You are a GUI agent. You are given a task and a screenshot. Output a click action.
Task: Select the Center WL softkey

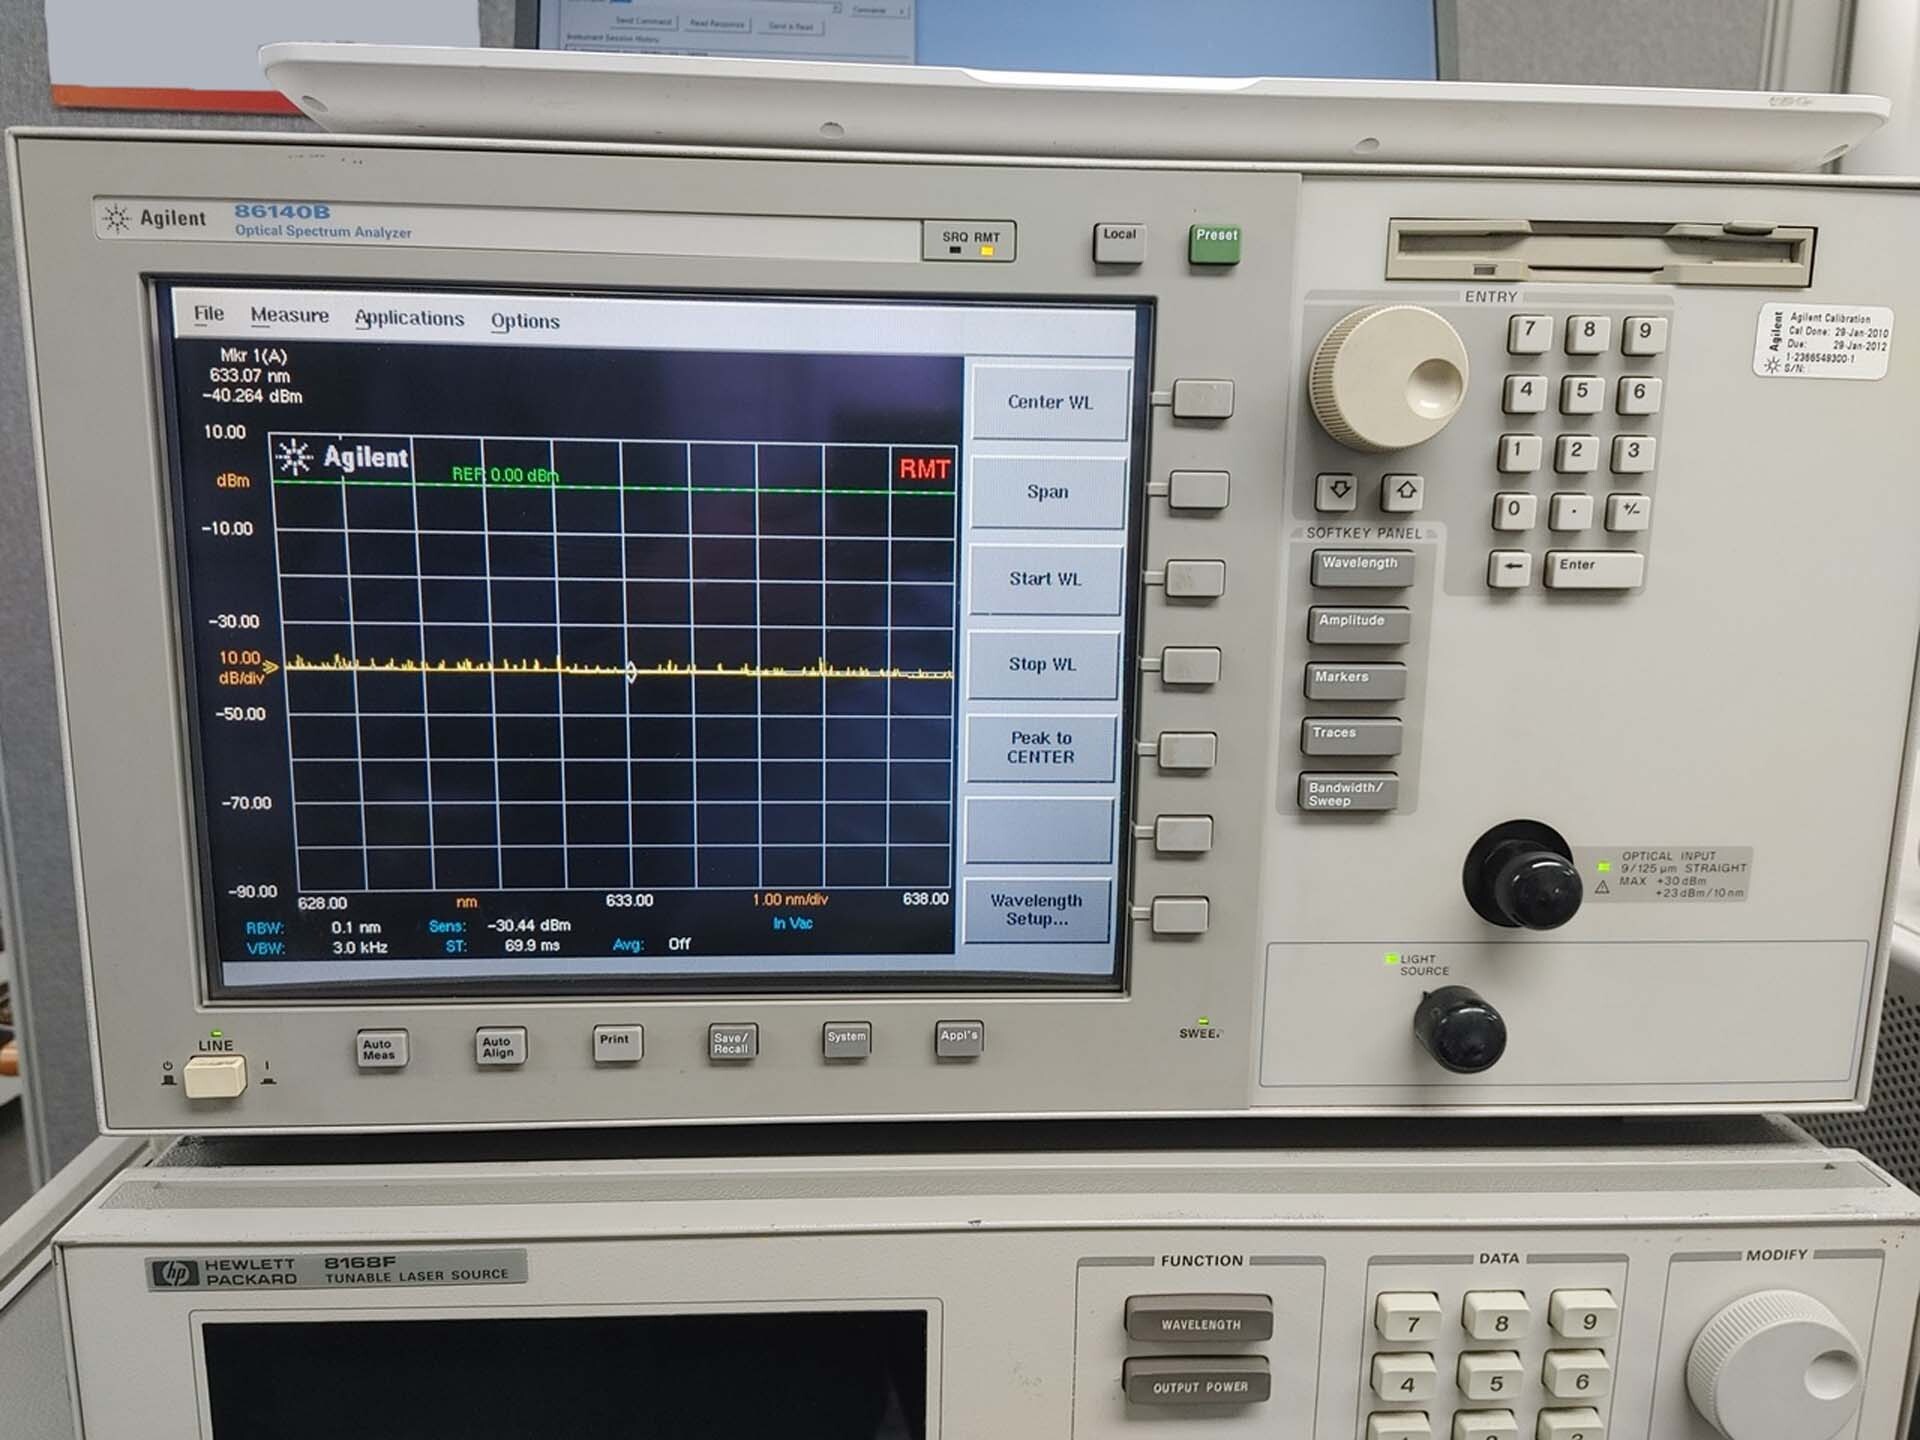1050,402
